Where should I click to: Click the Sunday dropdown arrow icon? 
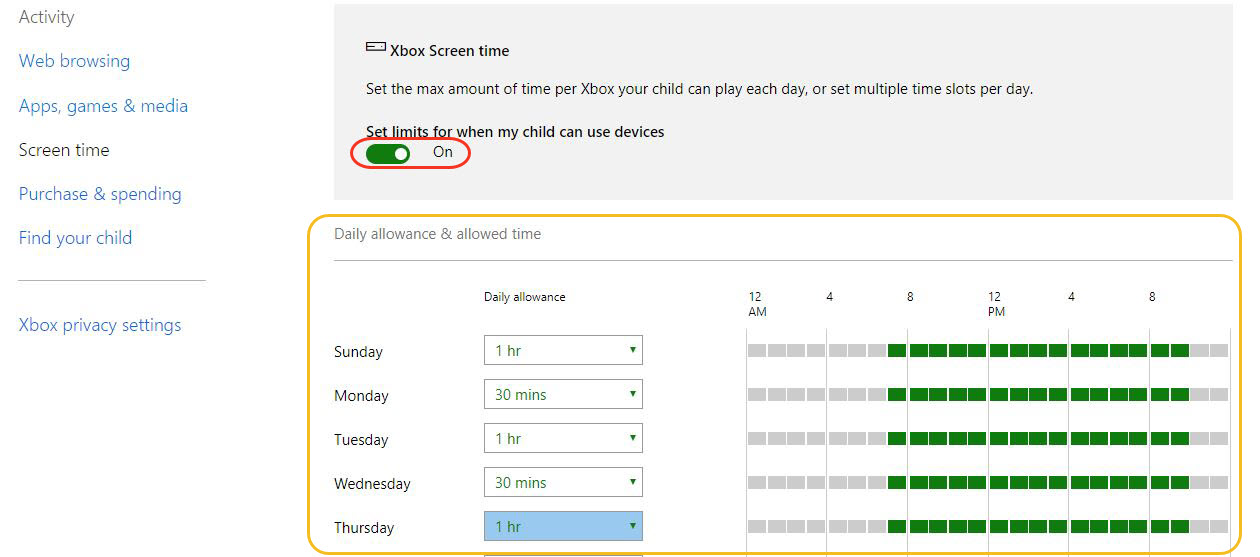pyautogui.click(x=632, y=350)
